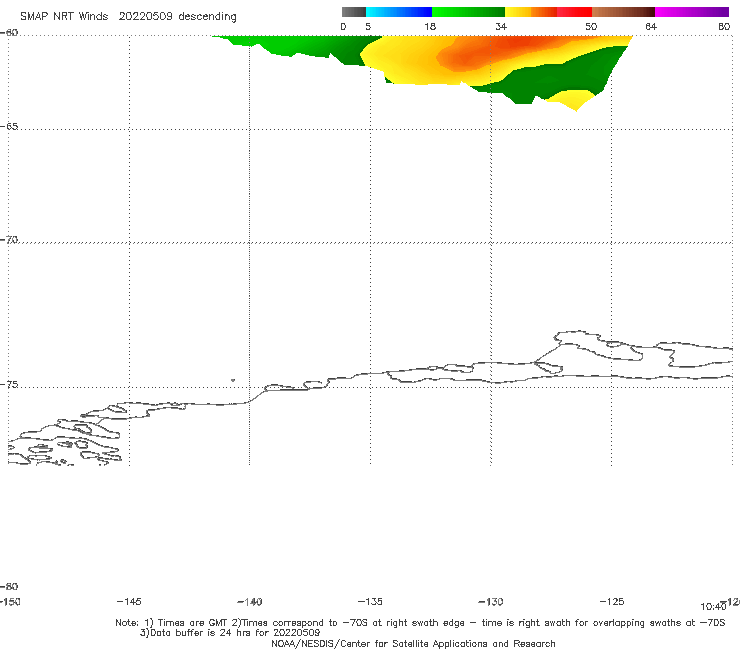Click the note line starting "Note: 1) Times are GMT"
Image resolution: width=740 pixels, height=650 pixels.
pyautogui.click(x=420, y=623)
